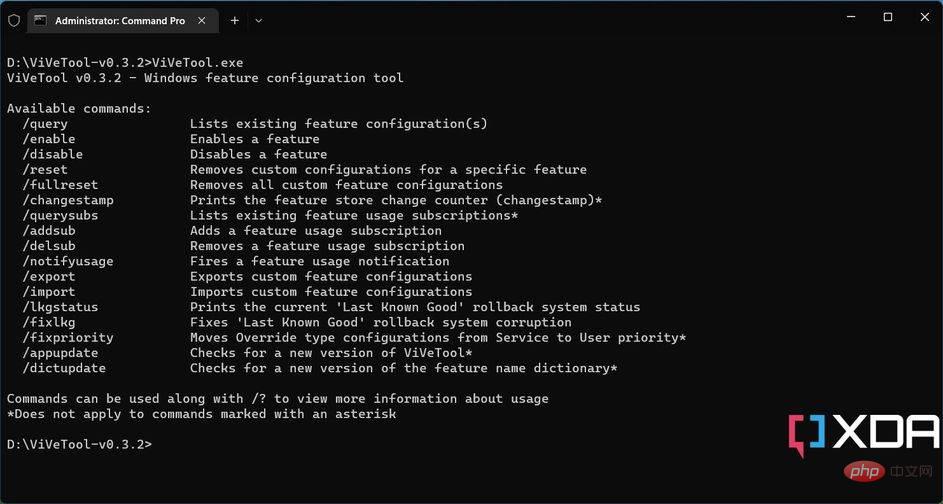Screen dimensions: 943x504
Task: Minimize the terminal window
Action: pyautogui.click(x=850, y=17)
